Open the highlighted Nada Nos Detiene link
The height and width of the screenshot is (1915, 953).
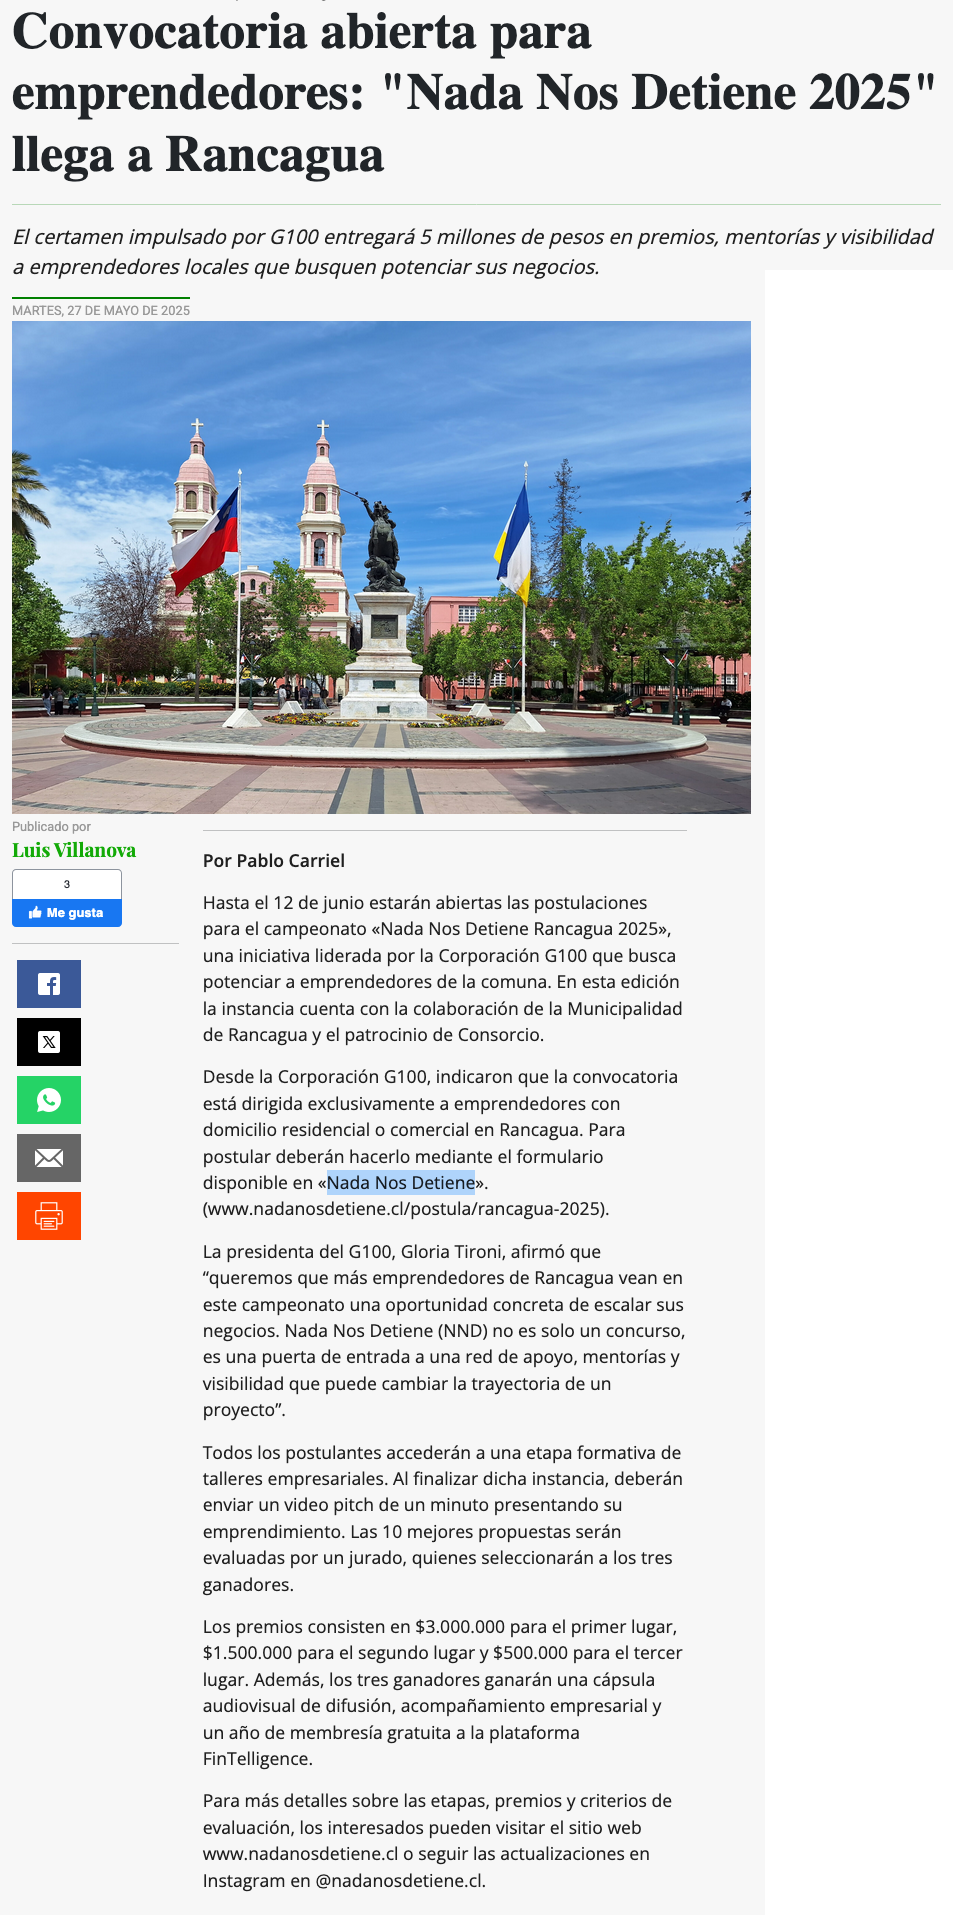coord(401,1183)
